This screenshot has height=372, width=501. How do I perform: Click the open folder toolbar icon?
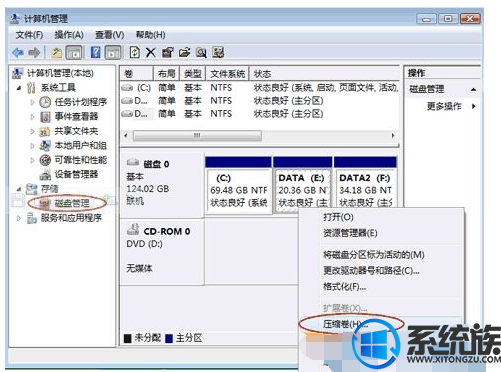pyautogui.click(x=184, y=52)
